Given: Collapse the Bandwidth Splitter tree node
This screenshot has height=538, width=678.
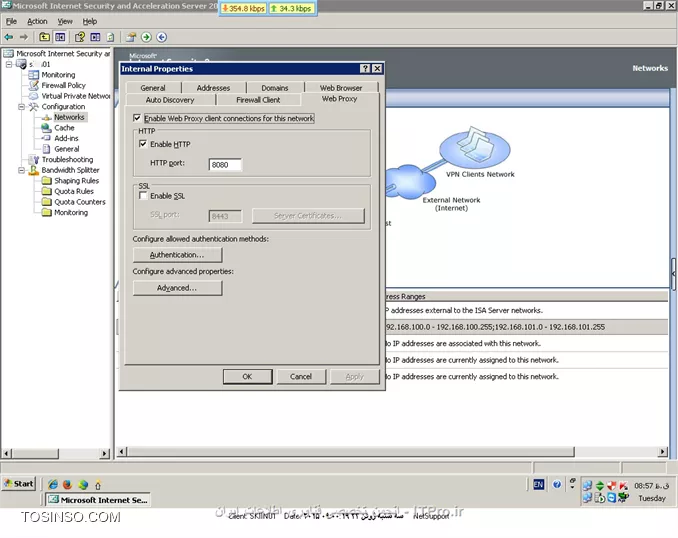Looking at the screenshot, I should [22, 170].
